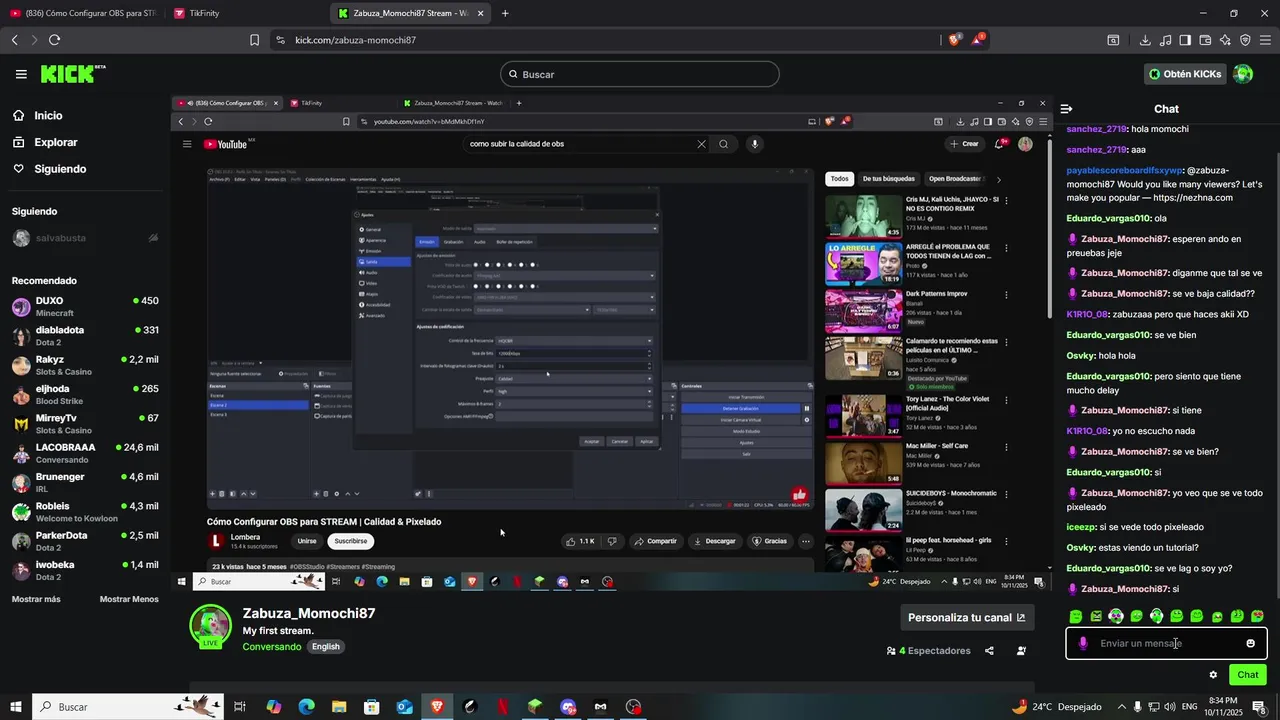The height and width of the screenshot is (720, 1280).
Task: Click the iwobeka recommended channel
Action: [85, 570]
